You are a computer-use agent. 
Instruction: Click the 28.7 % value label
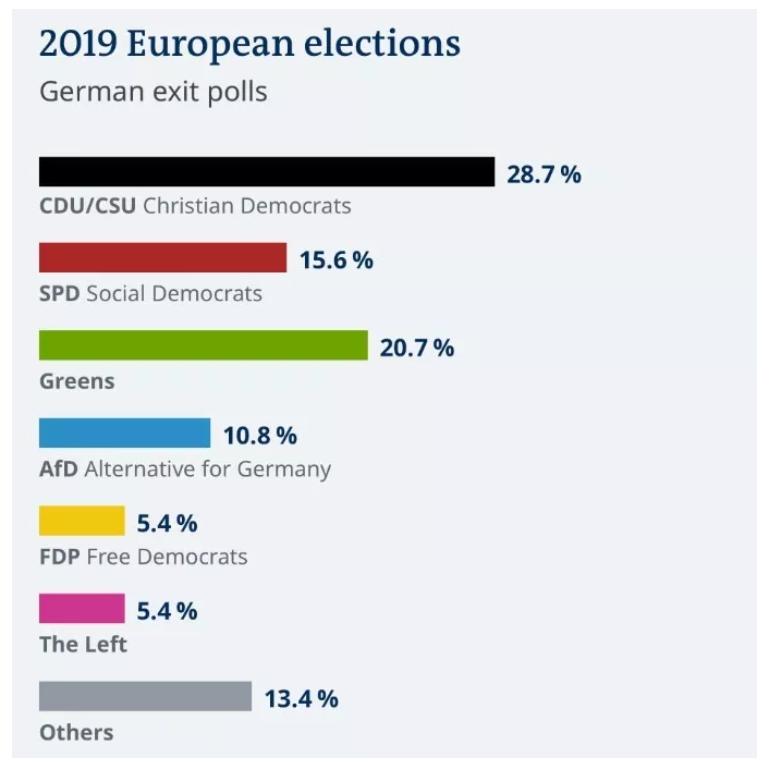point(543,174)
